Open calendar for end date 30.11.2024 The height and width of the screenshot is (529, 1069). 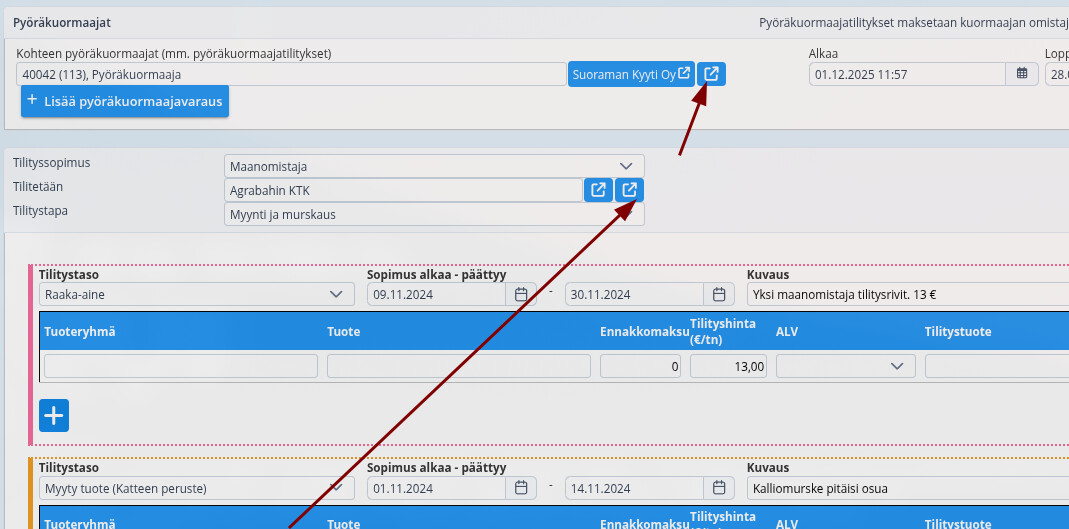pyautogui.click(x=719, y=294)
